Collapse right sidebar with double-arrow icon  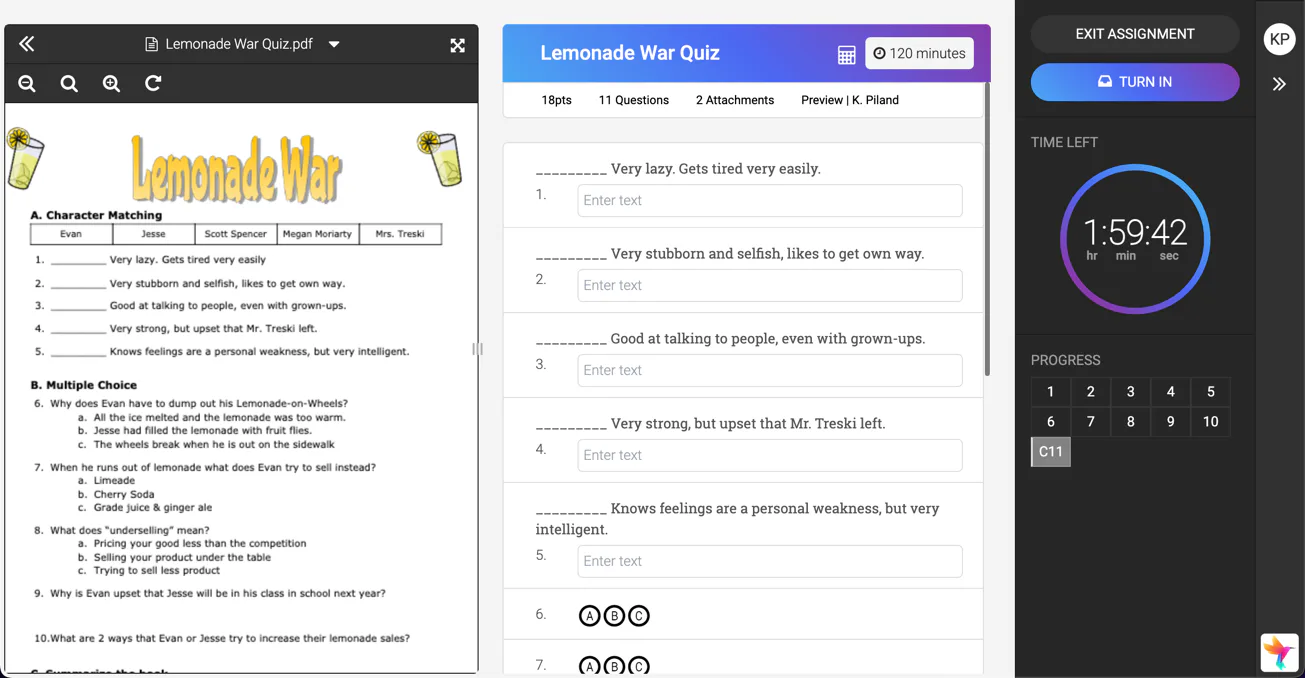(x=1279, y=84)
